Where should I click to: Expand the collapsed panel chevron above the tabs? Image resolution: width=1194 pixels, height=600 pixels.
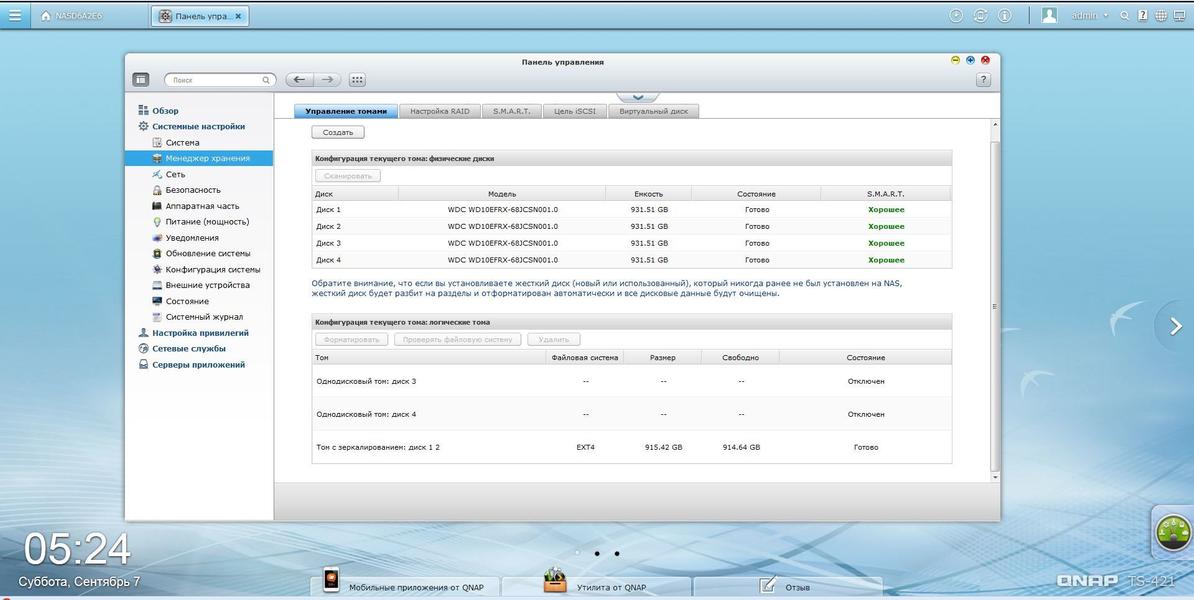point(637,97)
